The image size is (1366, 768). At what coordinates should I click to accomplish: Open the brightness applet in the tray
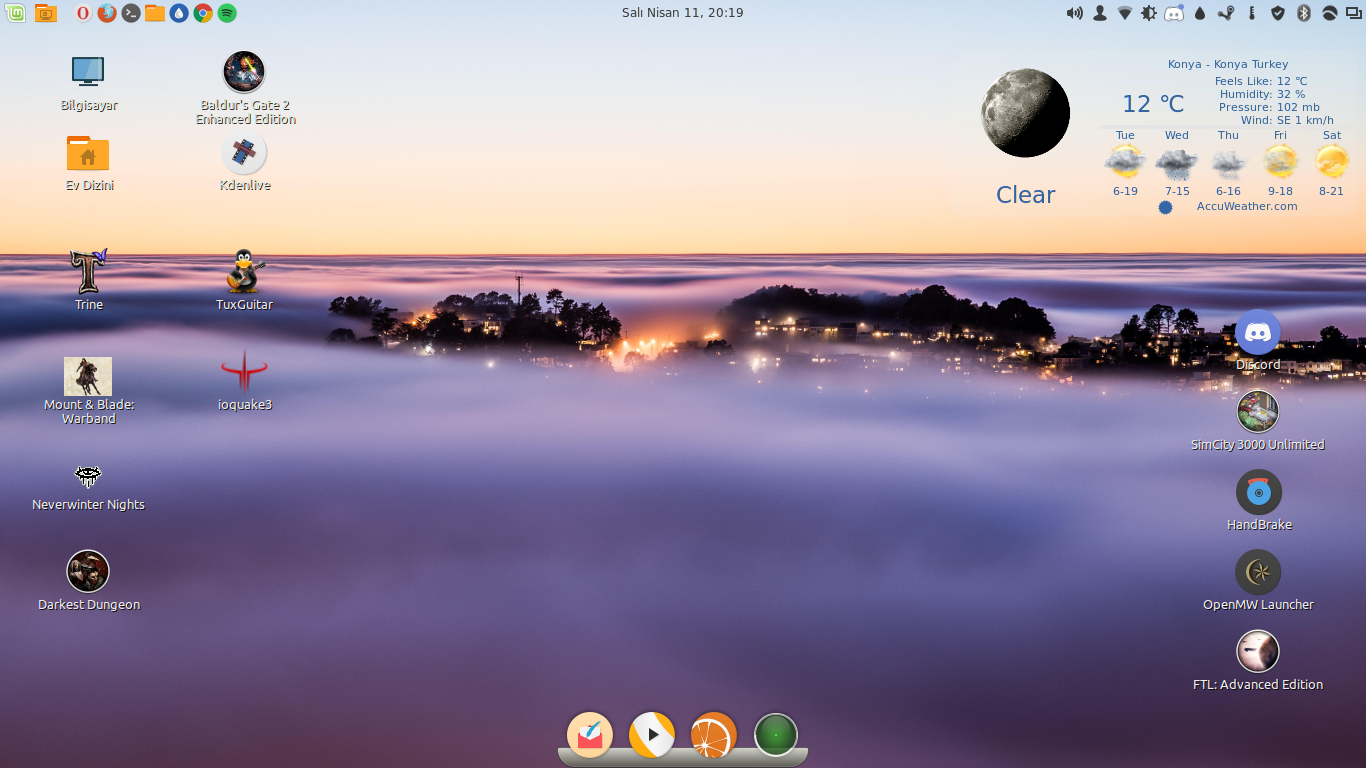(1150, 13)
